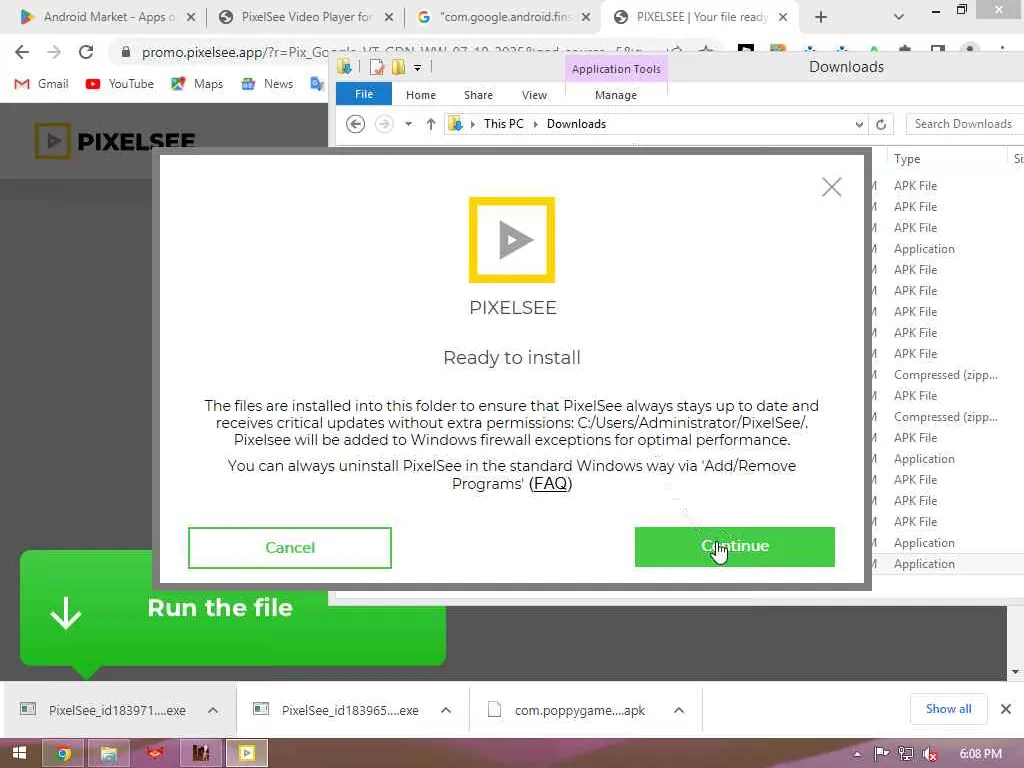Open Chrome tab search chevron
Image resolution: width=1024 pixels, height=768 pixels.
899,17
